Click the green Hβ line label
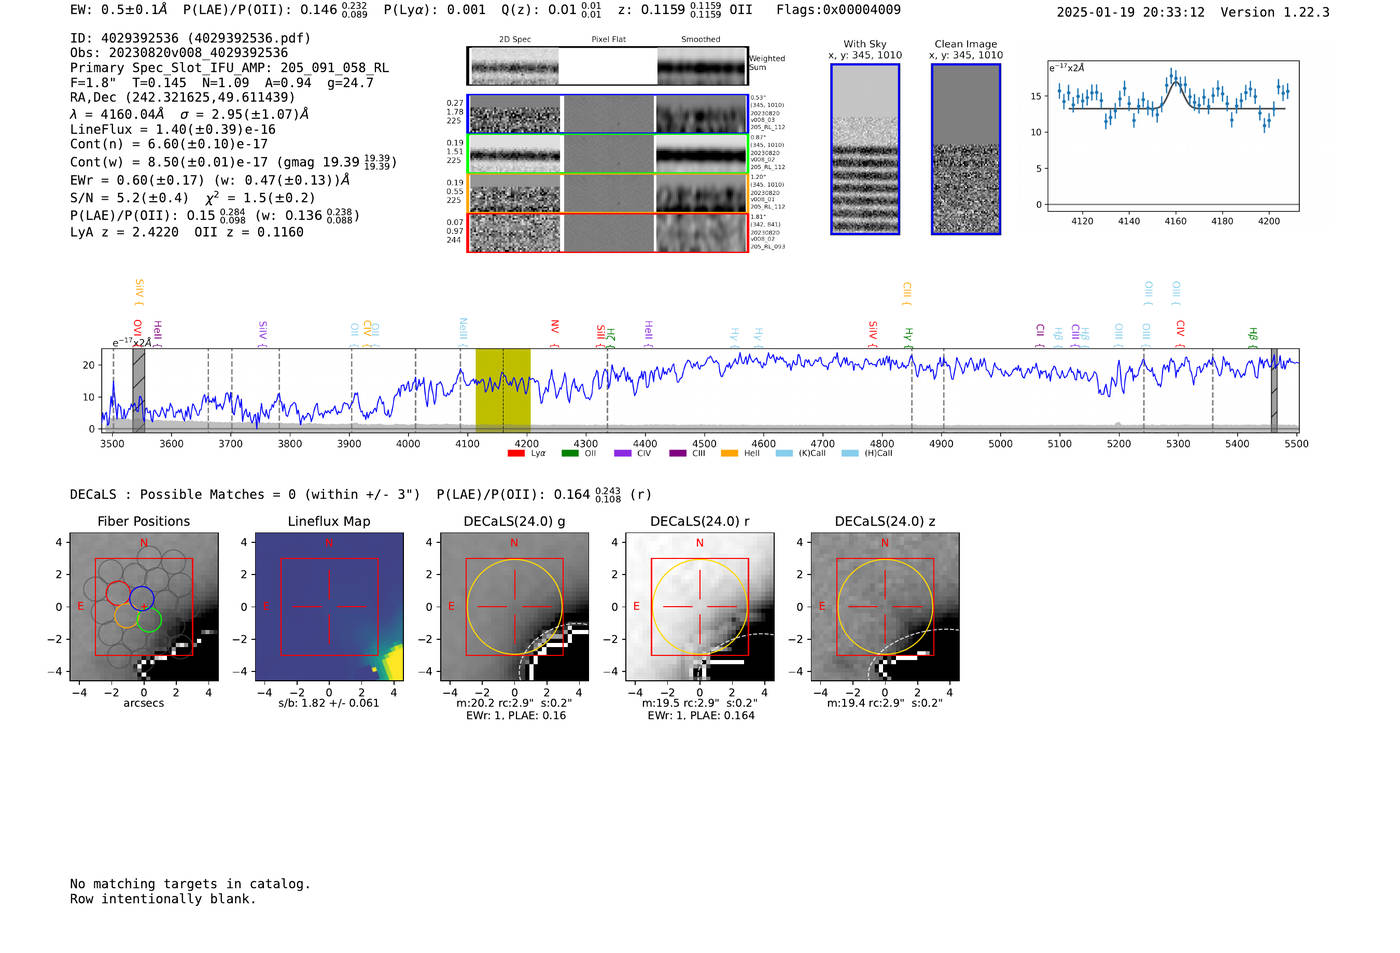 point(1253,335)
